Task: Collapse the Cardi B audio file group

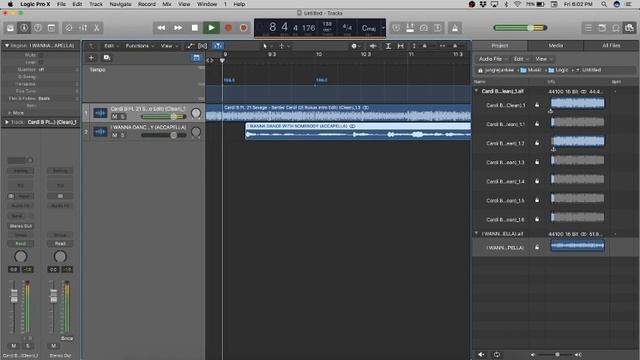Action: point(476,91)
